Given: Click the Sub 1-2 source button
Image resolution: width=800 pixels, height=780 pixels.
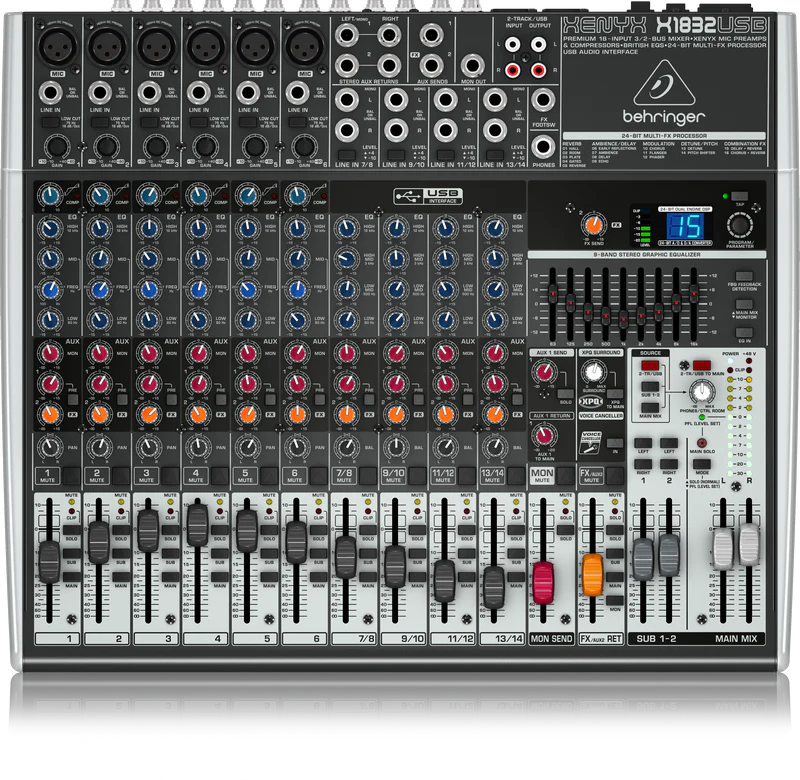Looking at the screenshot, I should click(650, 387).
